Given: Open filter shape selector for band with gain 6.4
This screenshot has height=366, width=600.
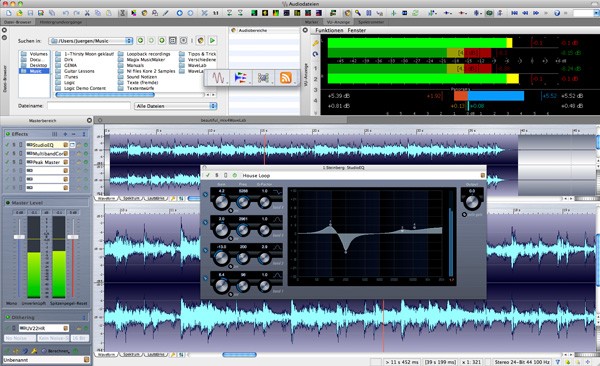Looking at the screenshot, I should click(277, 275).
